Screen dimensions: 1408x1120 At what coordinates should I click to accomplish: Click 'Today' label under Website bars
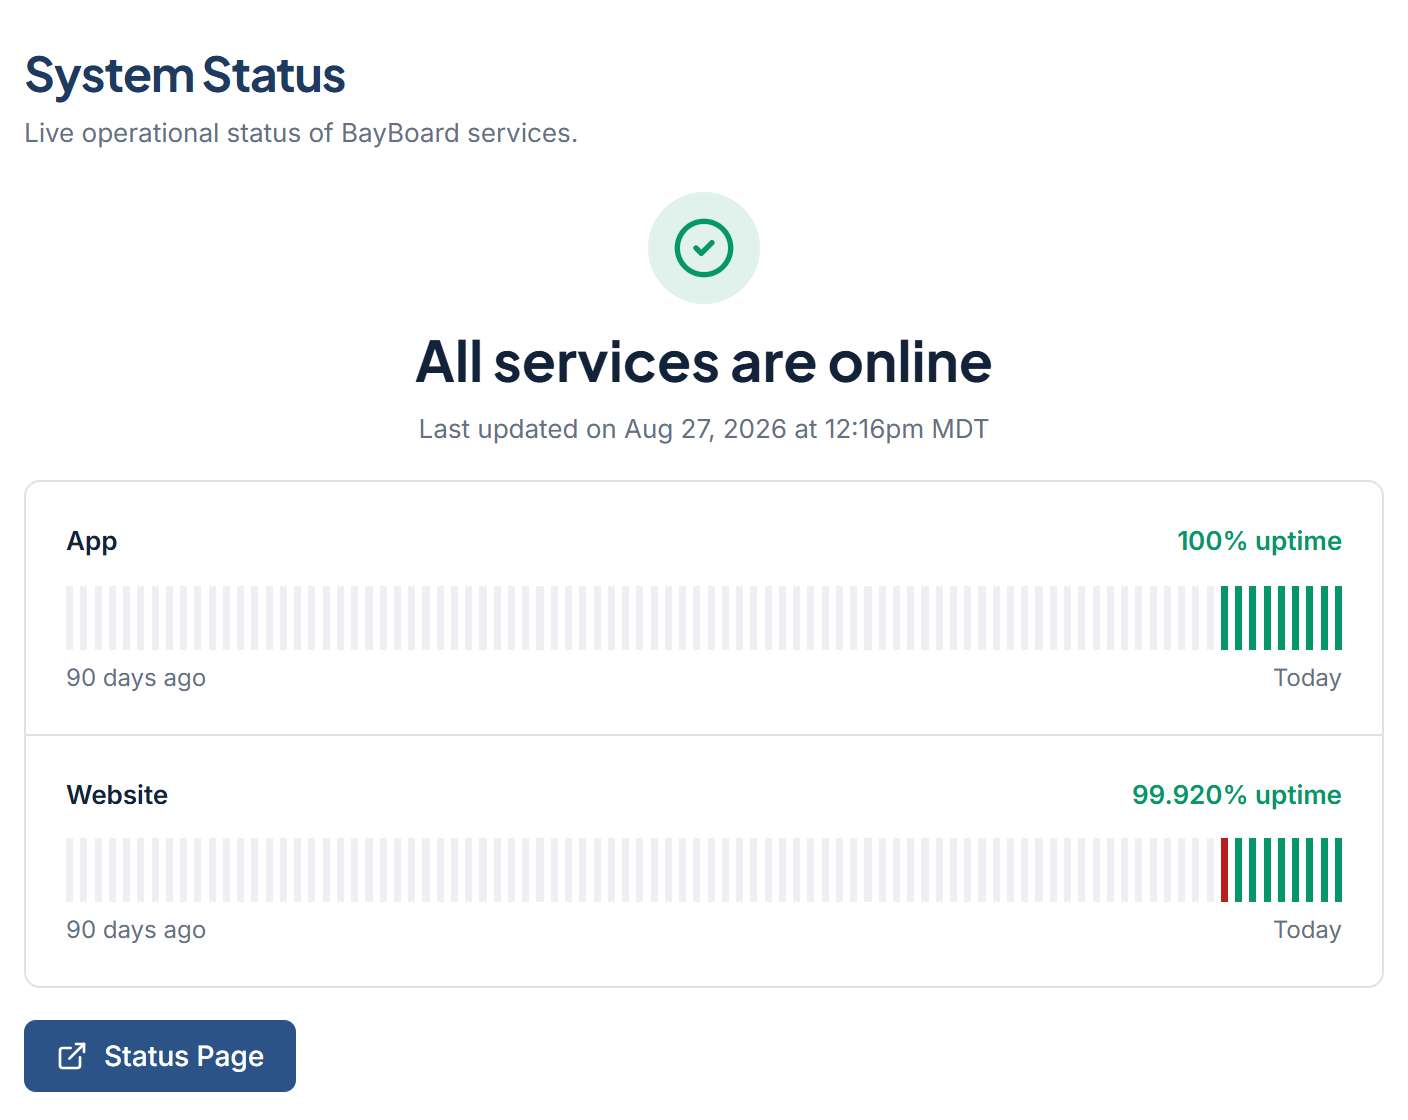1307,930
